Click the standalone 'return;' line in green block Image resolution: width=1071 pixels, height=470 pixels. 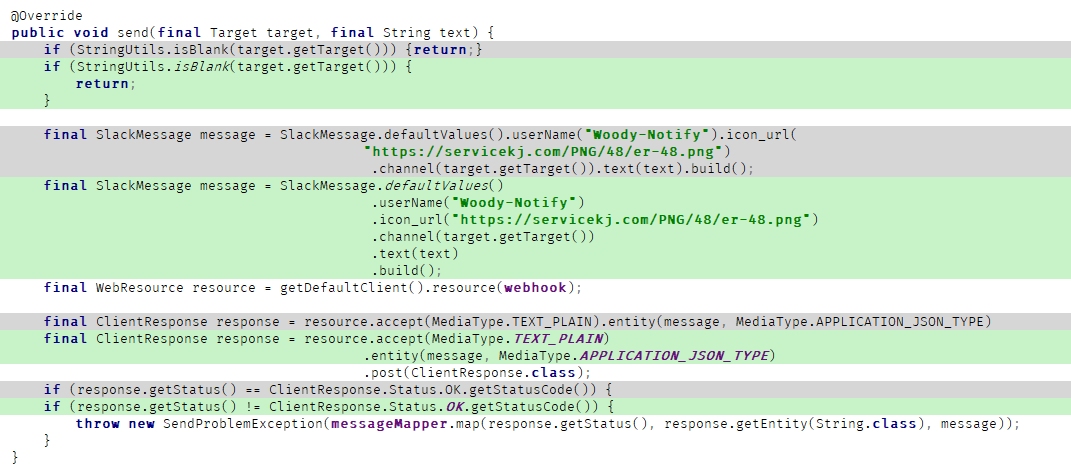(106, 84)
